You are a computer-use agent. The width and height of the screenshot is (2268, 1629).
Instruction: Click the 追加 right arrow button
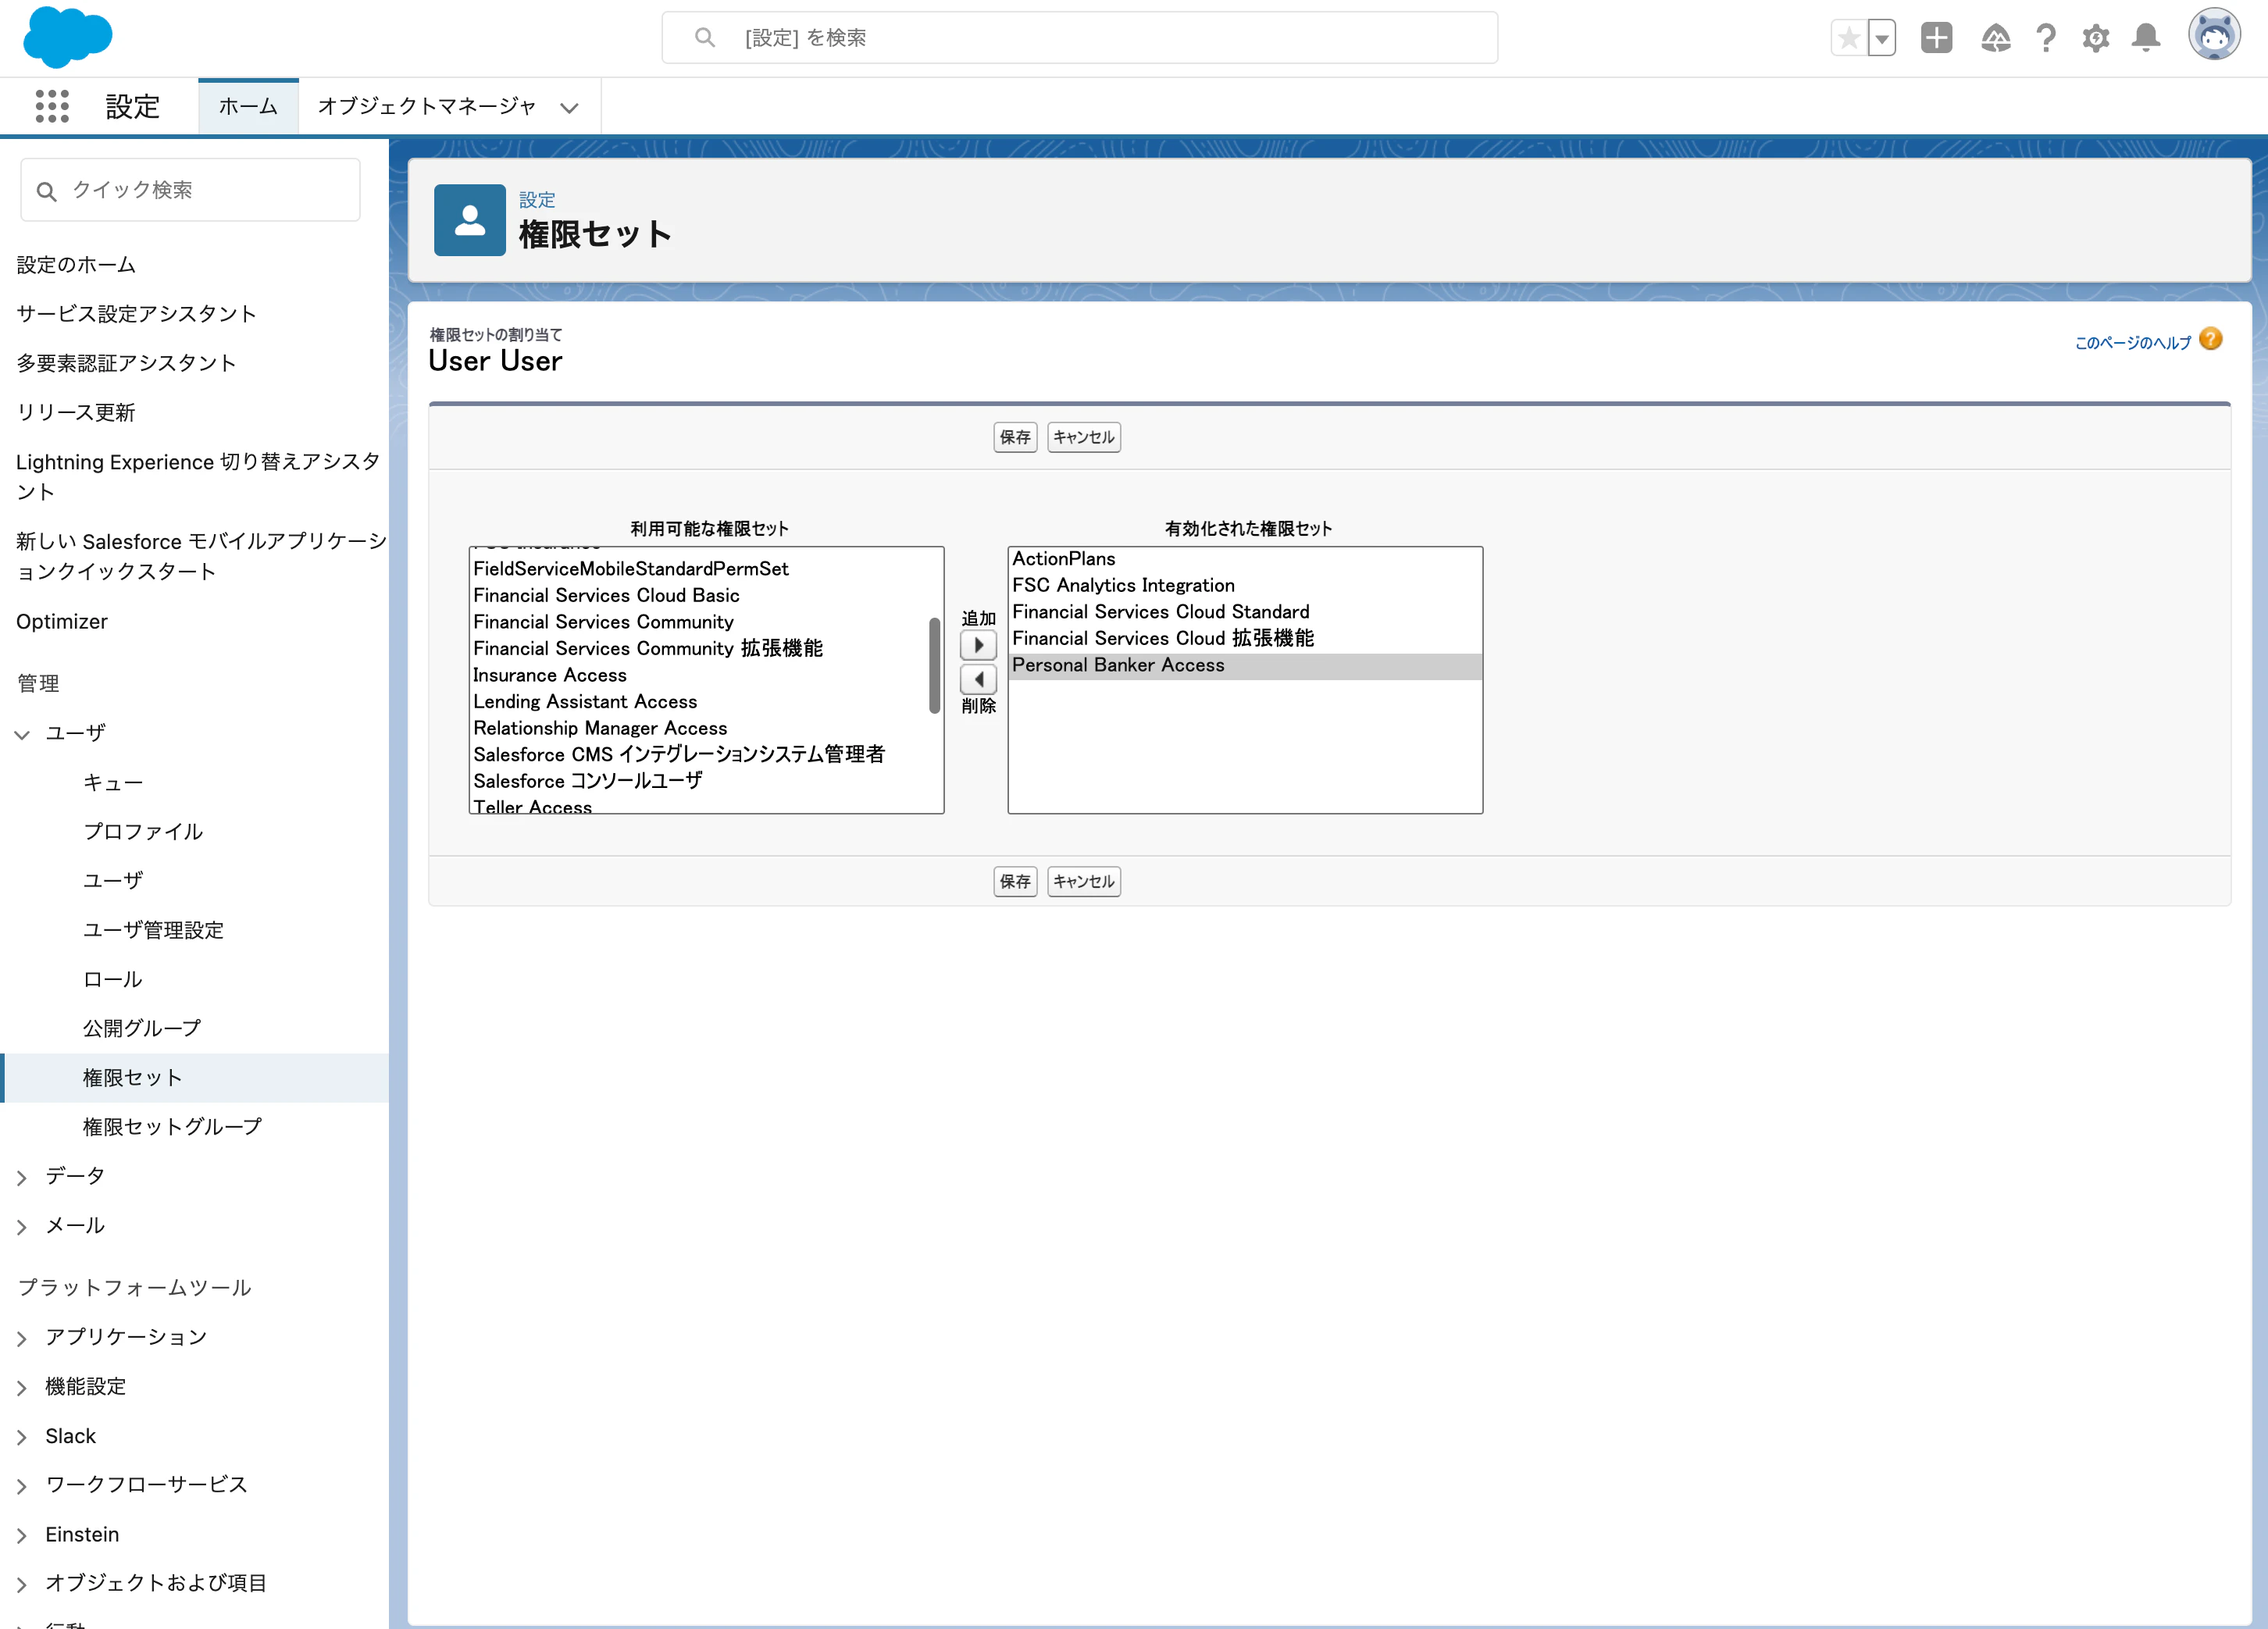tap(978, 646)
